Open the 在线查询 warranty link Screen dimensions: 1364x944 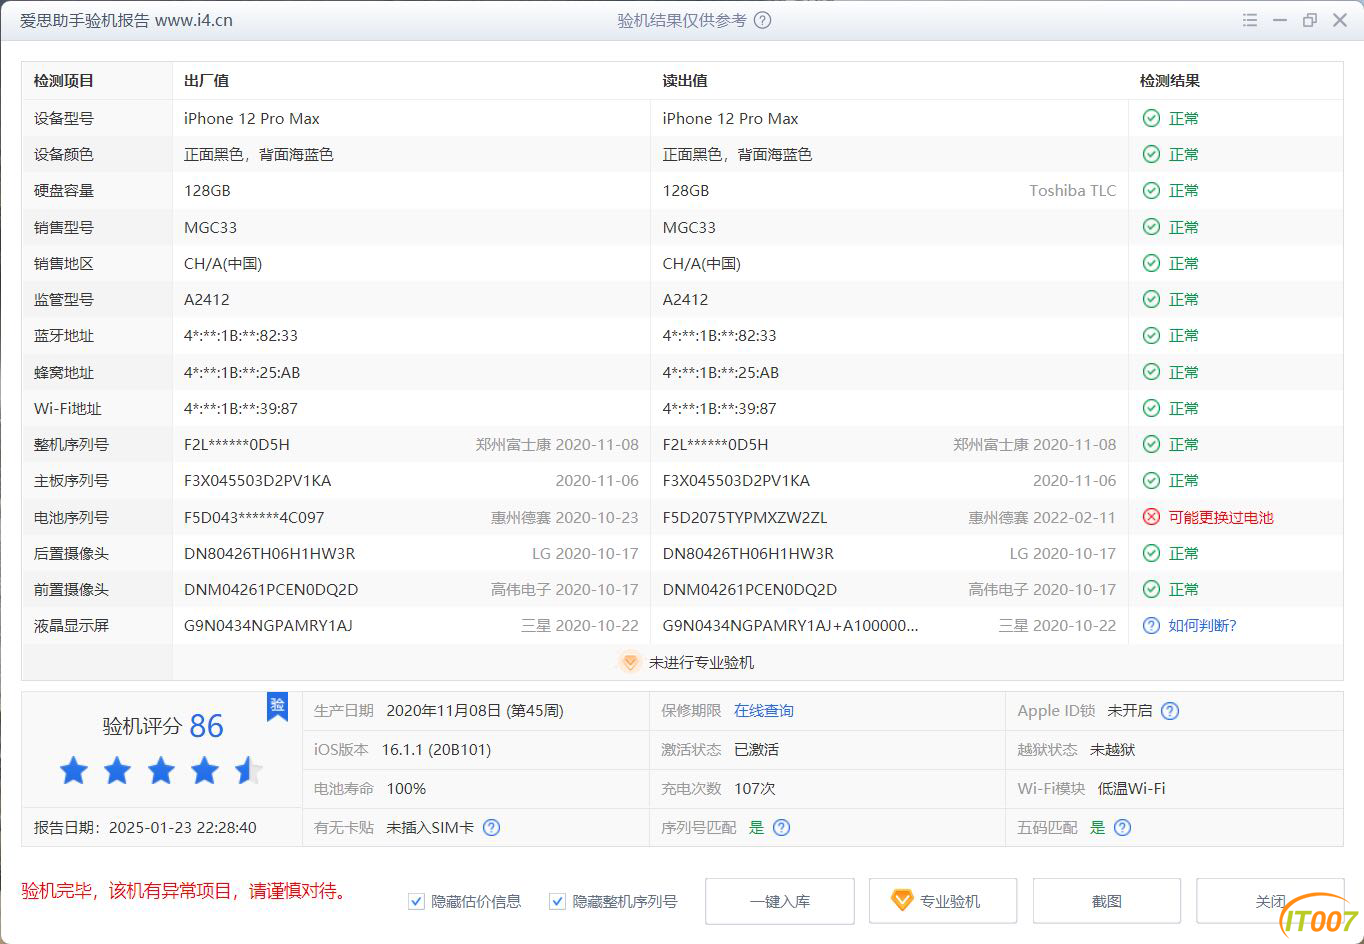coord(764,711)
